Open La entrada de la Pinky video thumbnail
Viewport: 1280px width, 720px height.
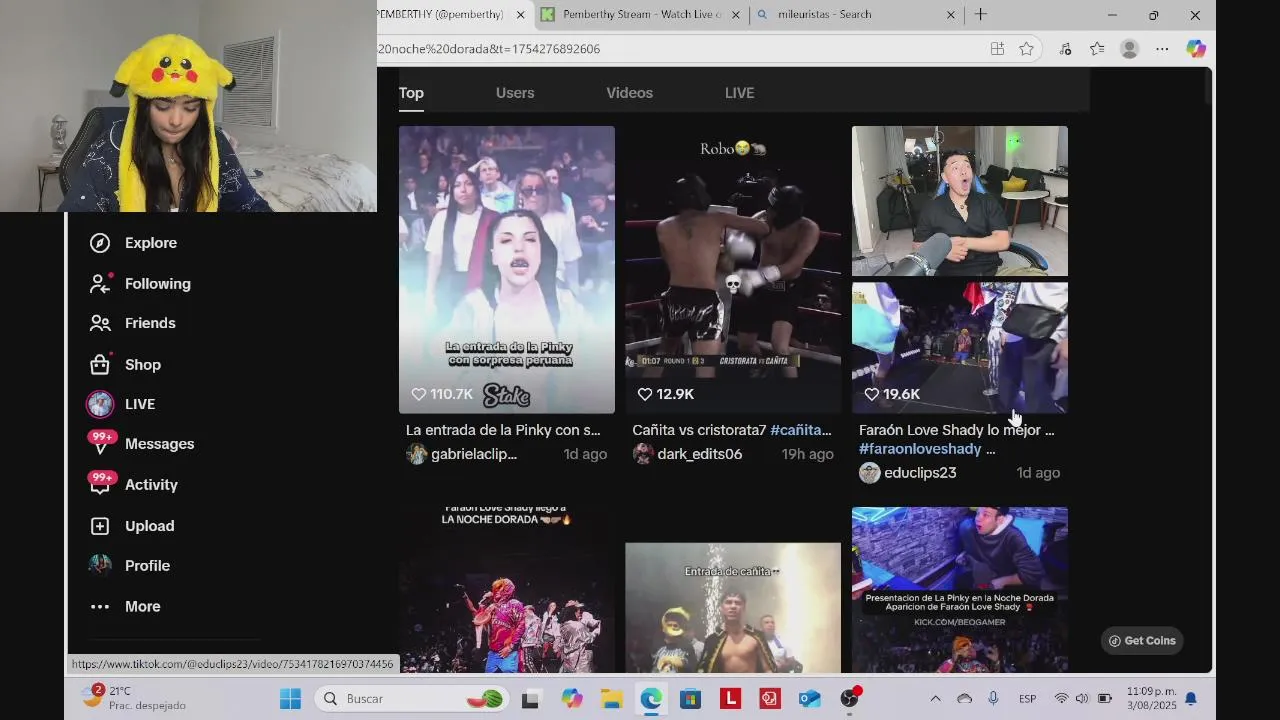(x=507, y=270)
